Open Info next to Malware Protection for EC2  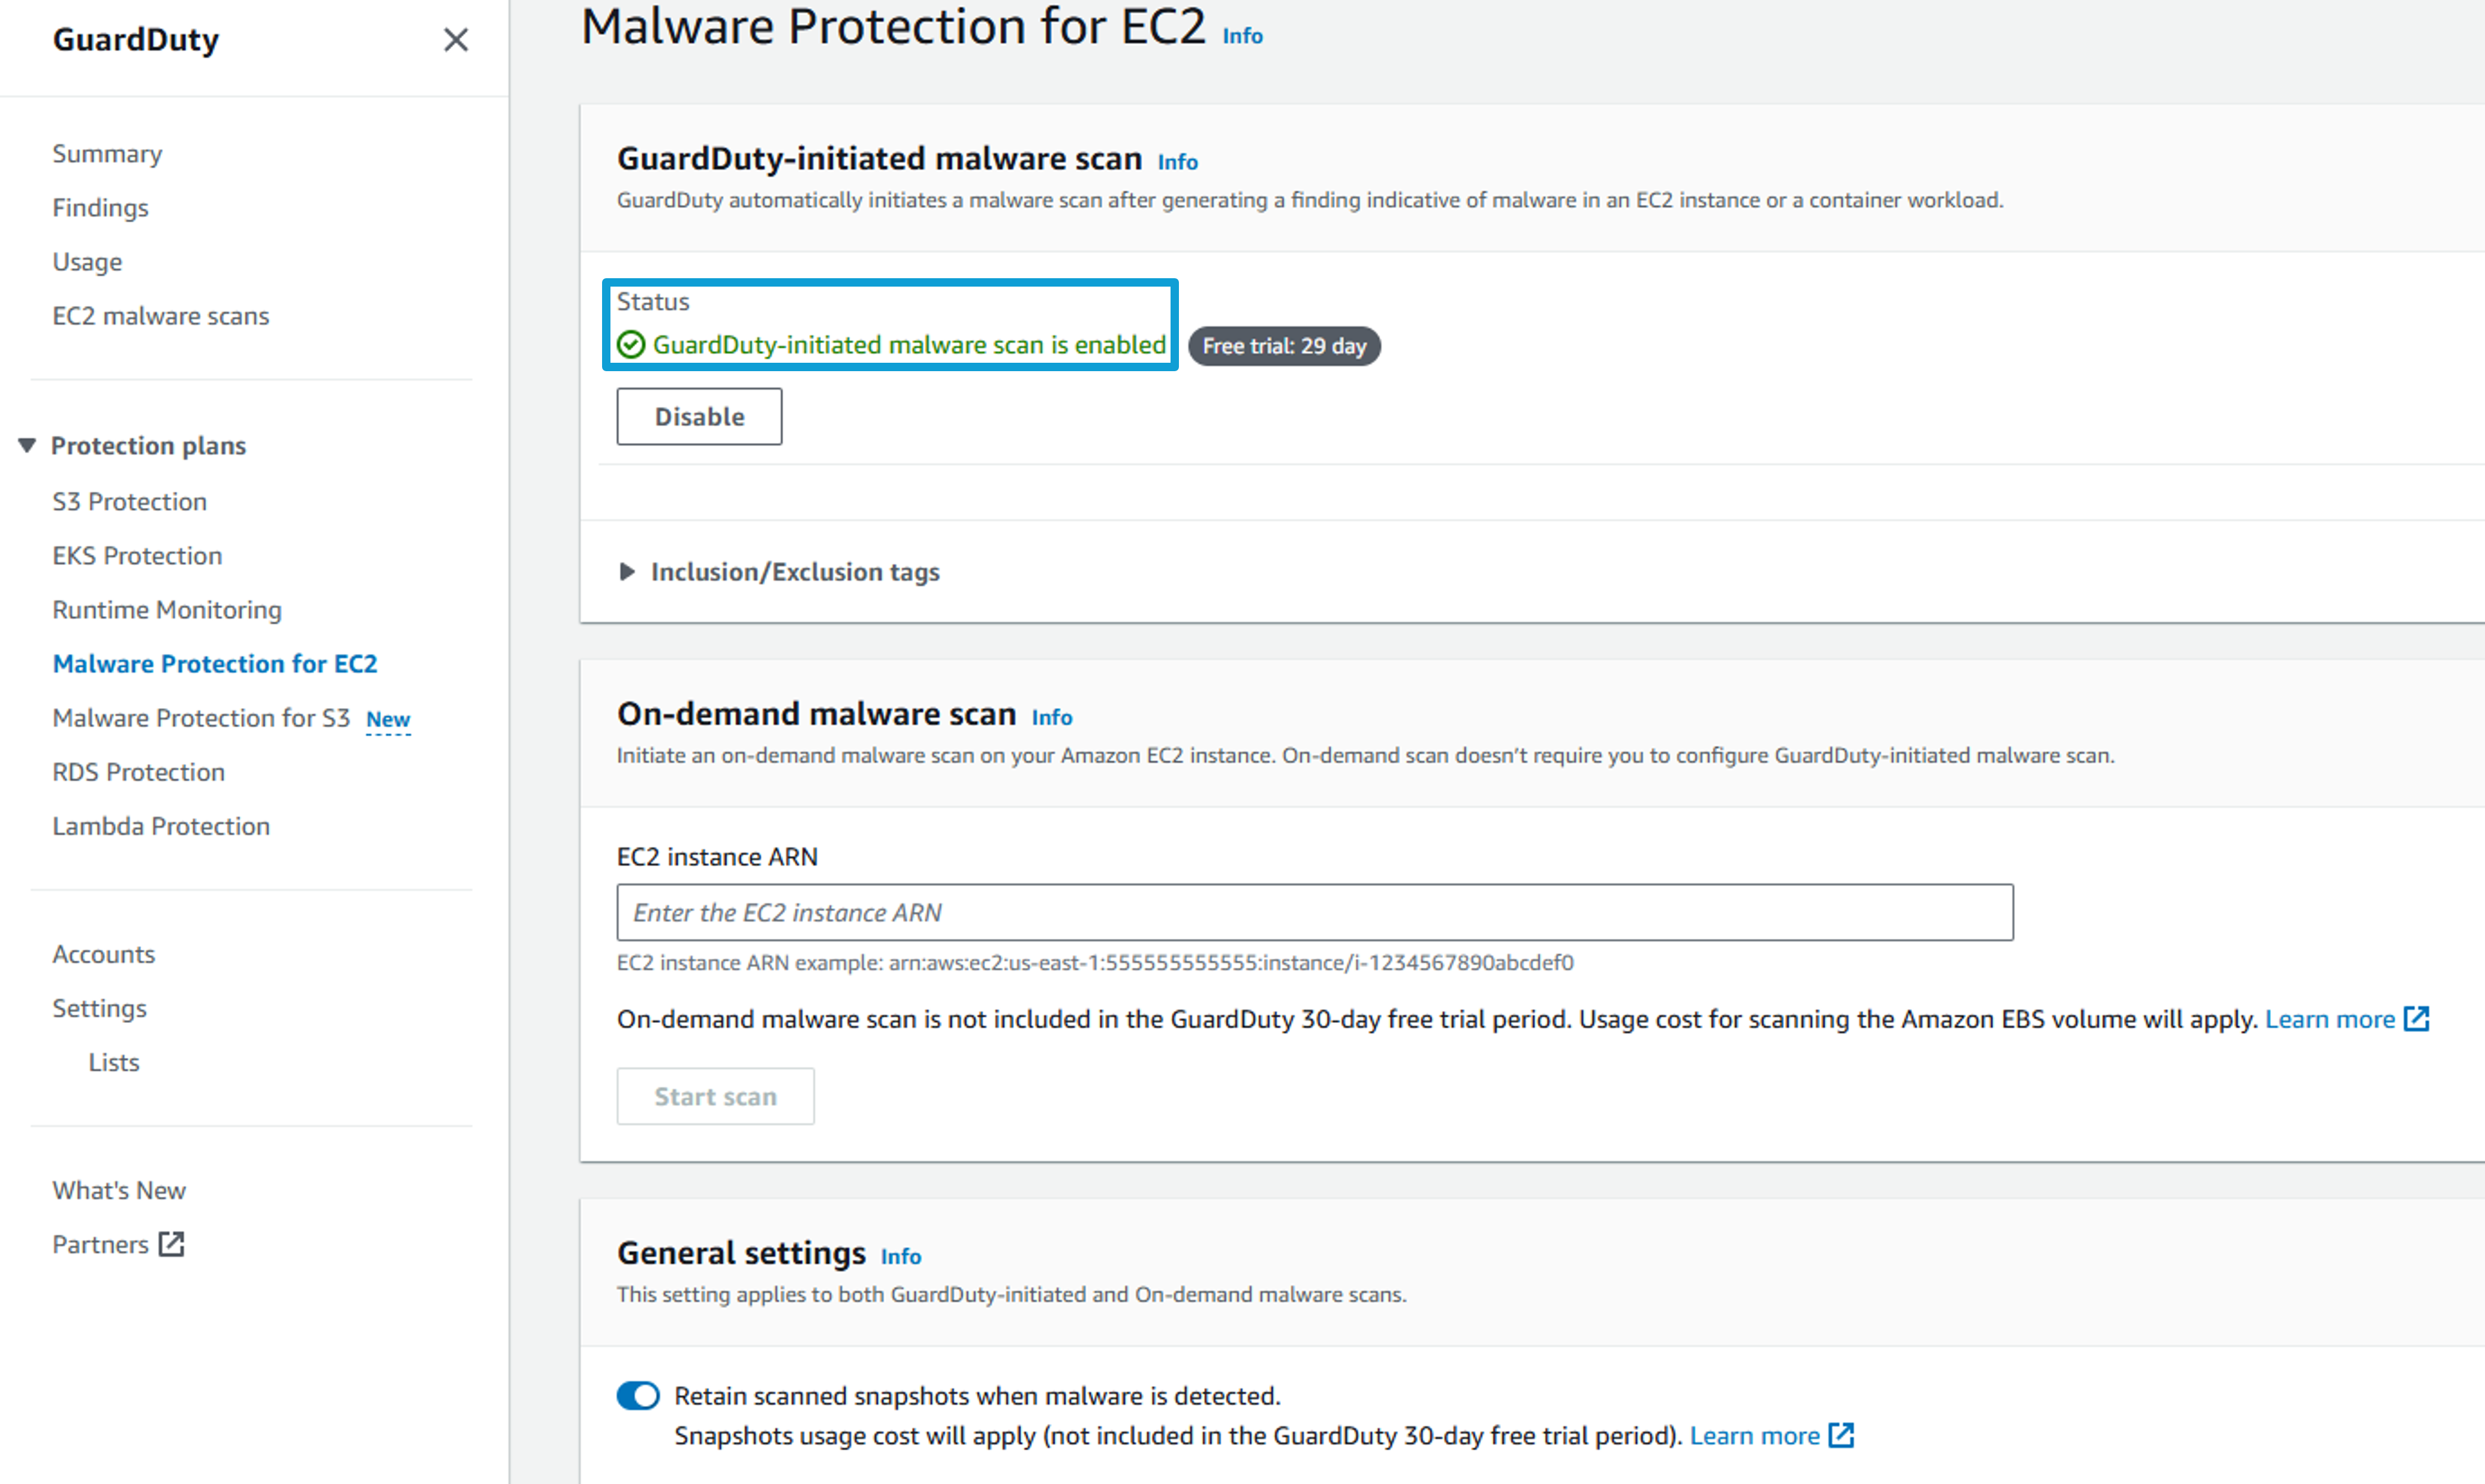[1243, 36]
